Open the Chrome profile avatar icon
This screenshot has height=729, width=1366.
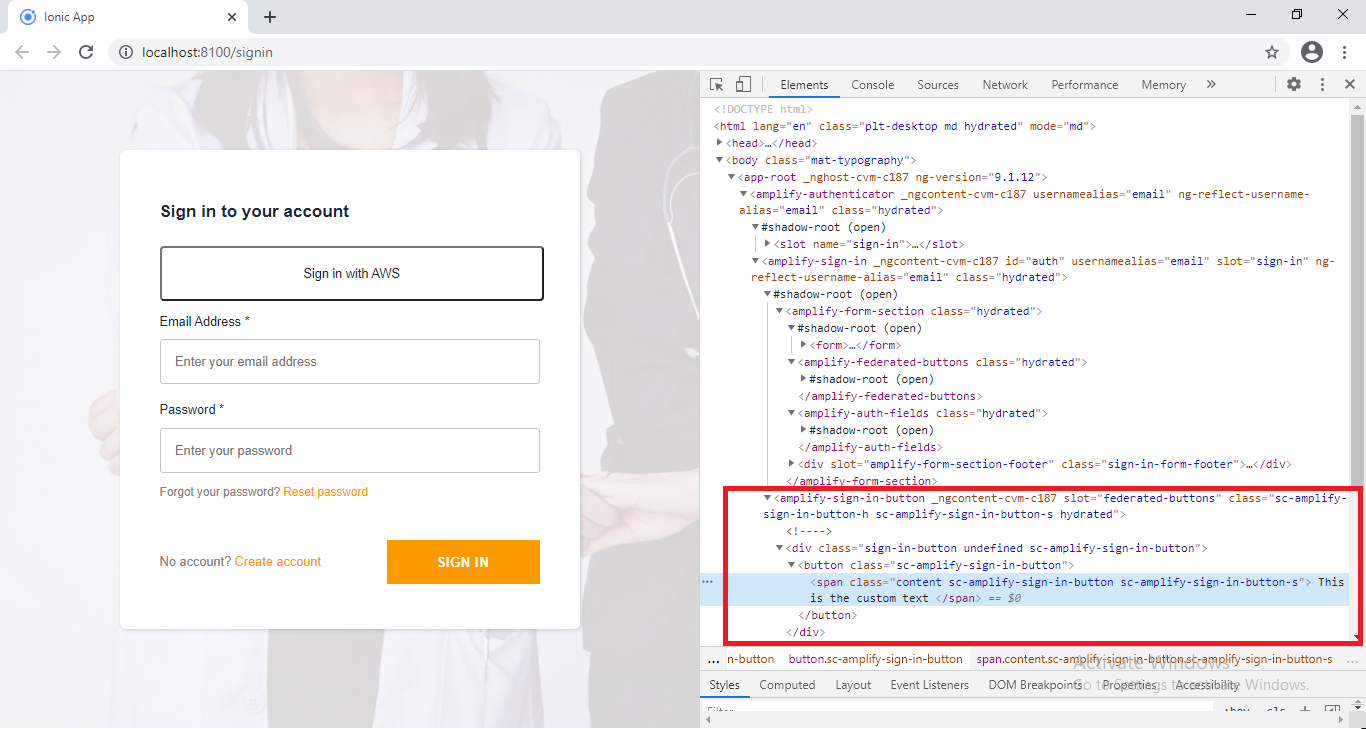pyautogui.click(x=1311, y=52)
